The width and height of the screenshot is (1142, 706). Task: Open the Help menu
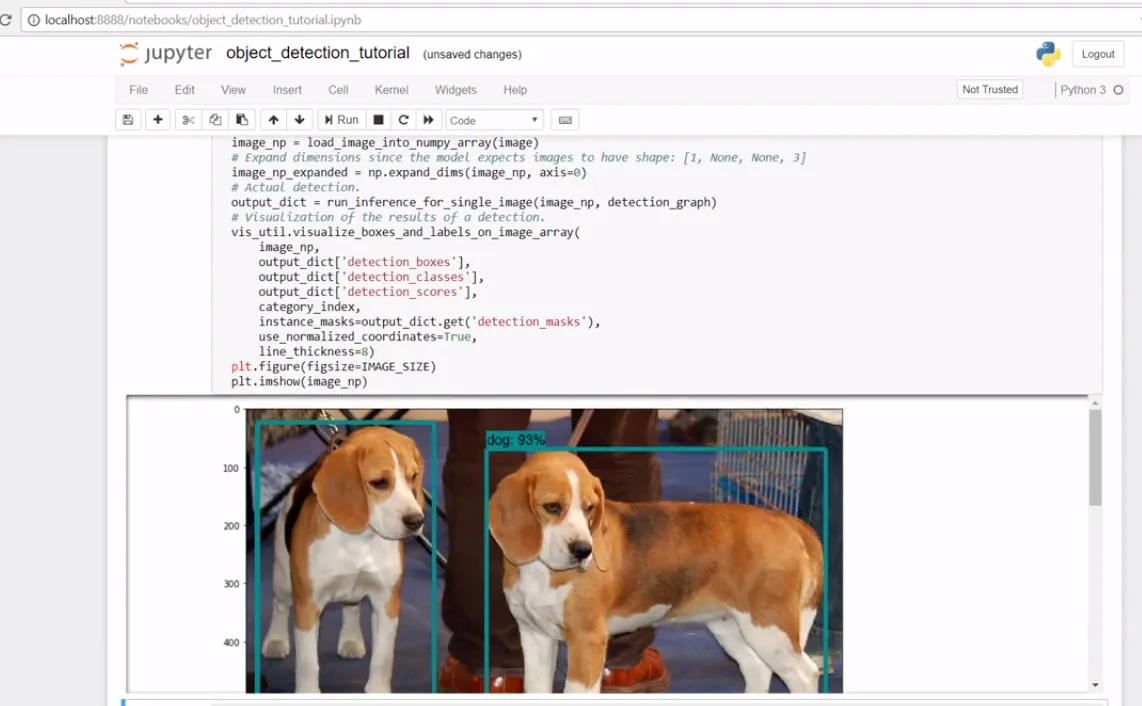[x=515, y=90]
